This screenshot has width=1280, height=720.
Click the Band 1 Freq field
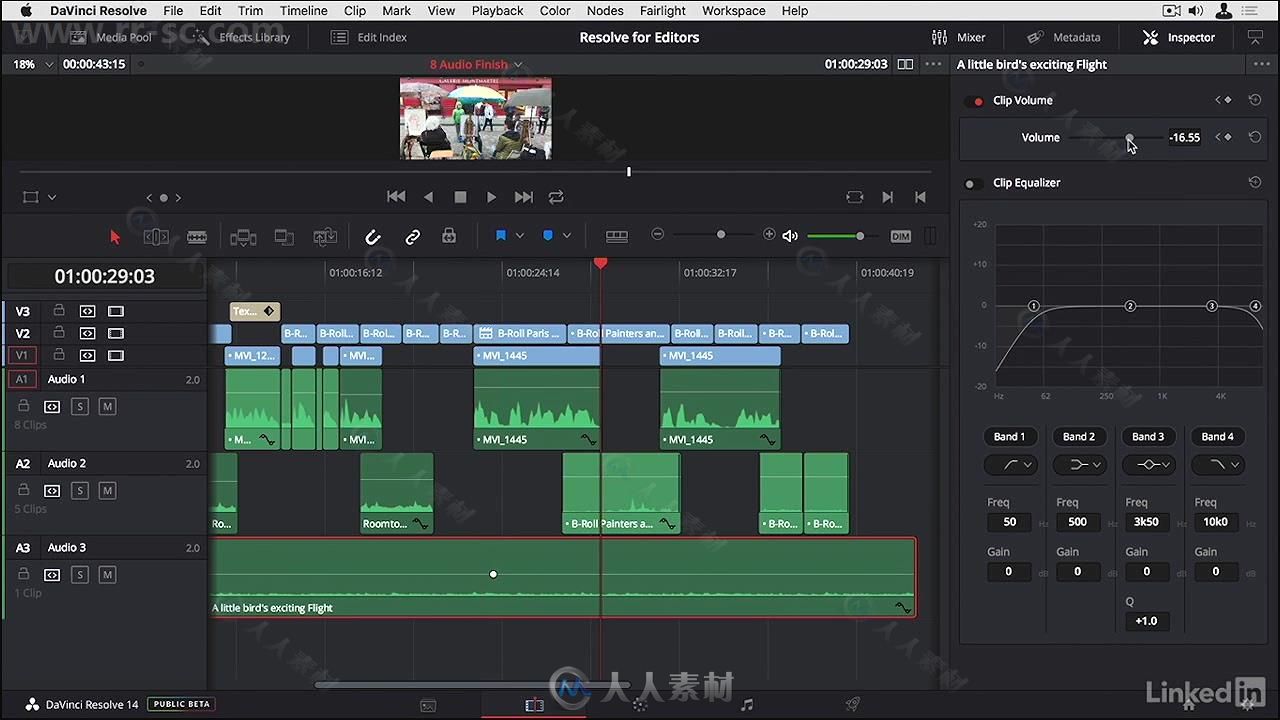tap(1010, 522)
